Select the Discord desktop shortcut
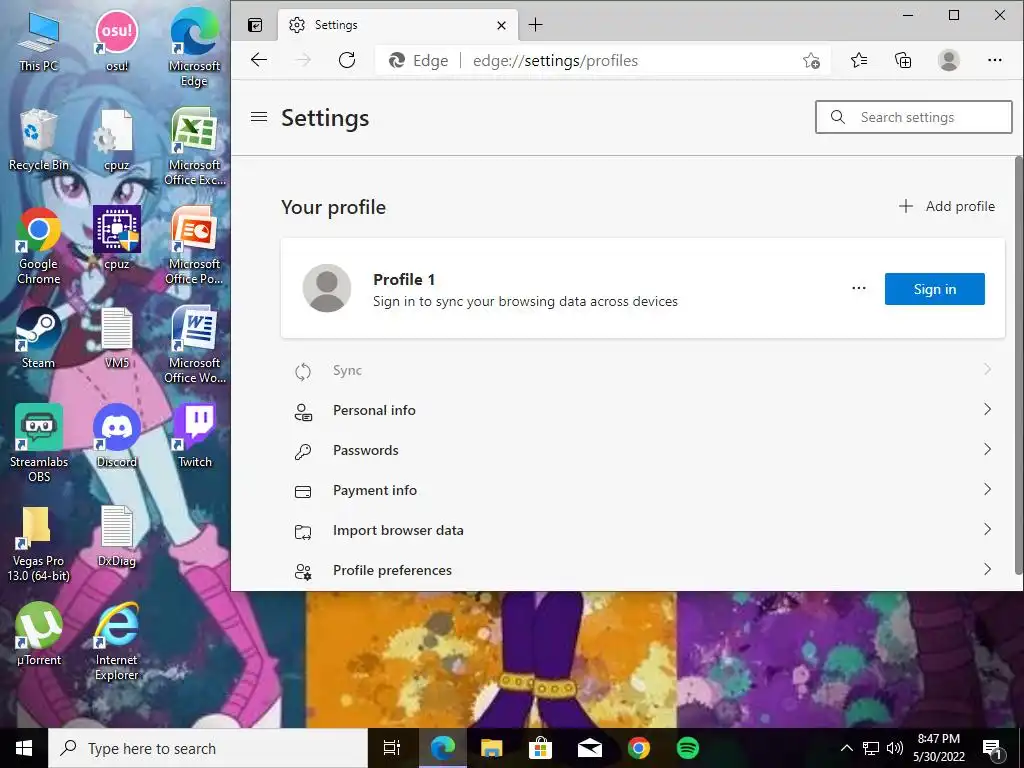Image resolution: width=1024 pixels, height=768 pixels. 117,436
